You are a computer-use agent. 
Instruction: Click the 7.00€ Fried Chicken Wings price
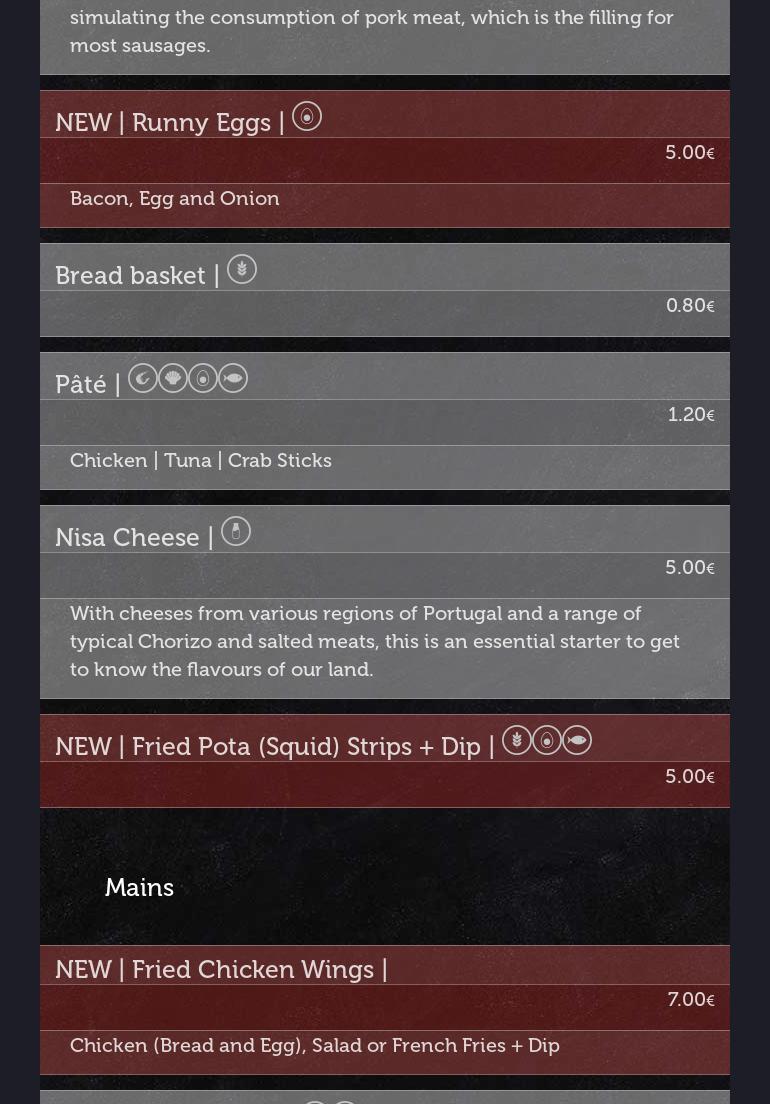pyautogui.click(x=690, y=1000)
